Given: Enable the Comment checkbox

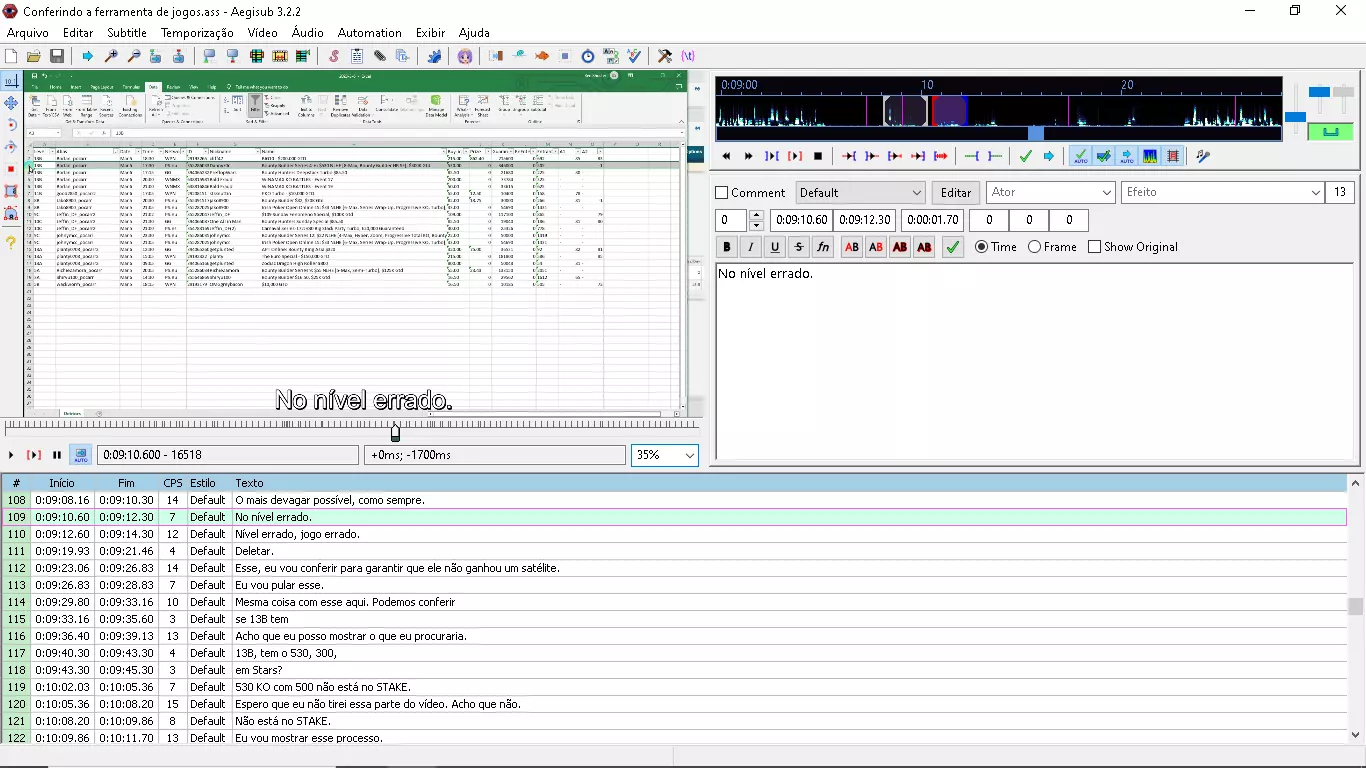Looking at the screenshot, I should click(x=722, y=193).
